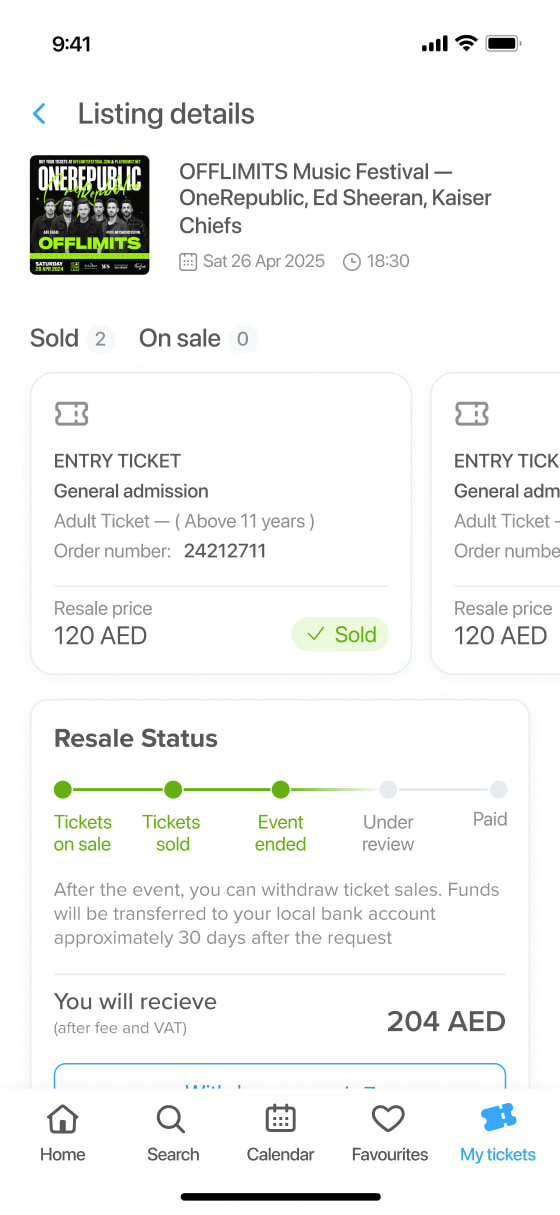
Task: Open order number 24212711 ticket card
Action: click(x=221, y=524)
